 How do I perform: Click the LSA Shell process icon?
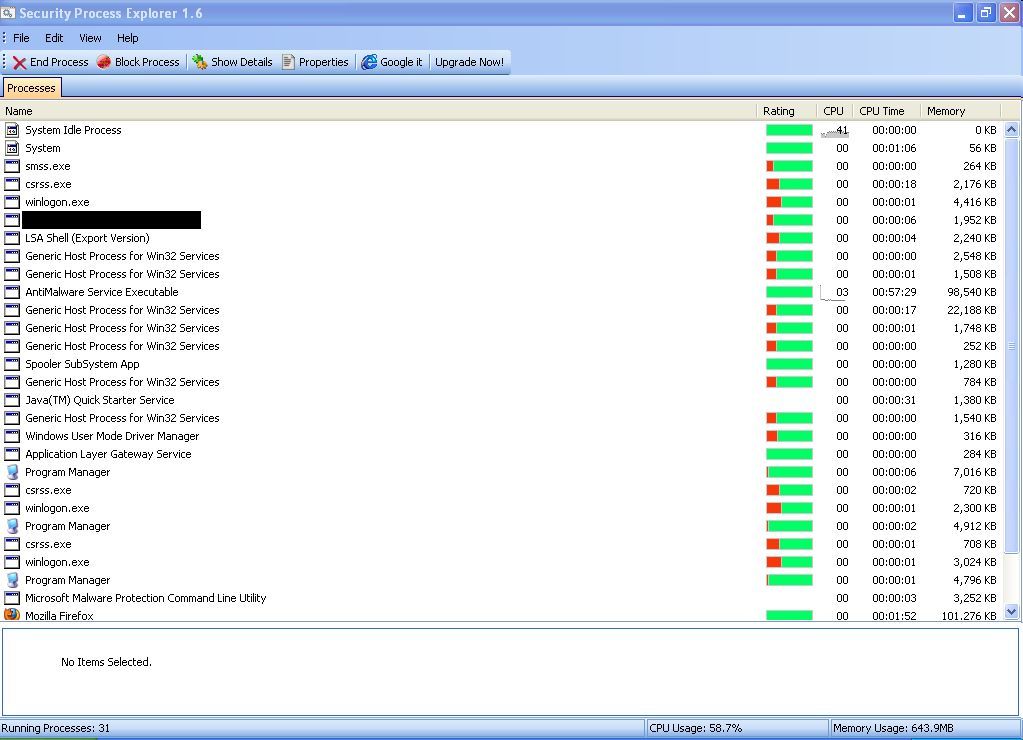[x=12, y=238]
